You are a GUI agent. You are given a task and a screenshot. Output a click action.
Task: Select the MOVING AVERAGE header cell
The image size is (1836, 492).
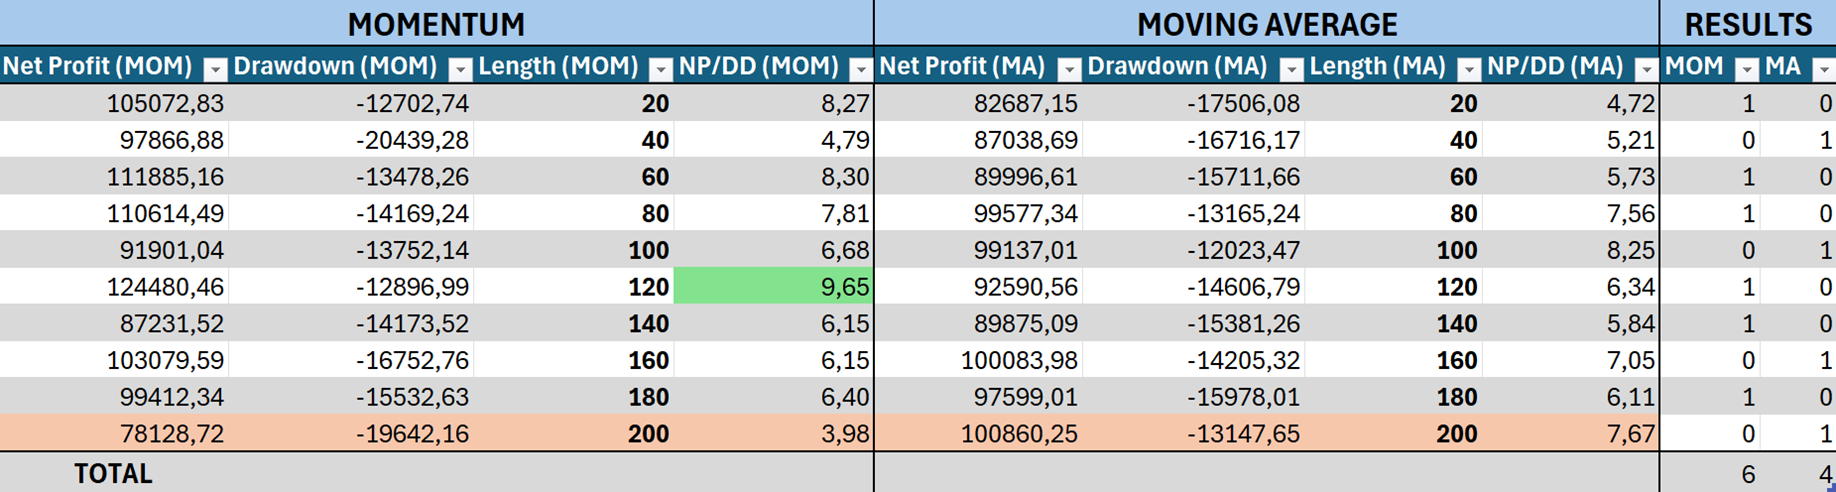click(x=1266, y=24)
